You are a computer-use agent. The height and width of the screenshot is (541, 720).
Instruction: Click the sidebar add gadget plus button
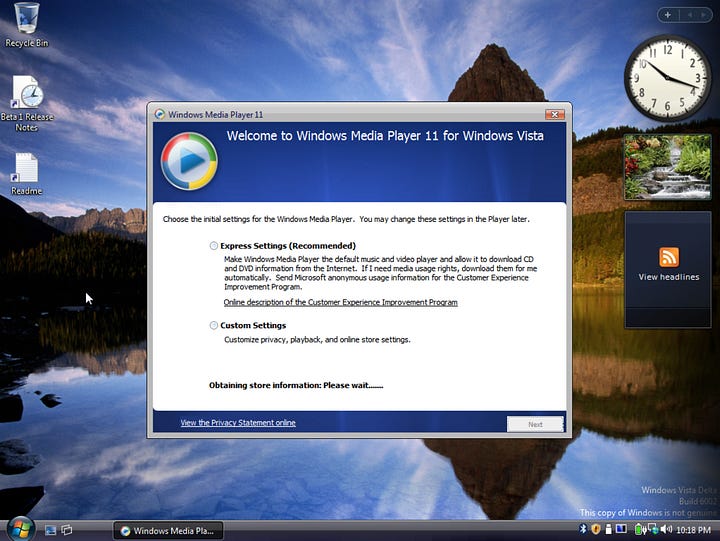668,15
